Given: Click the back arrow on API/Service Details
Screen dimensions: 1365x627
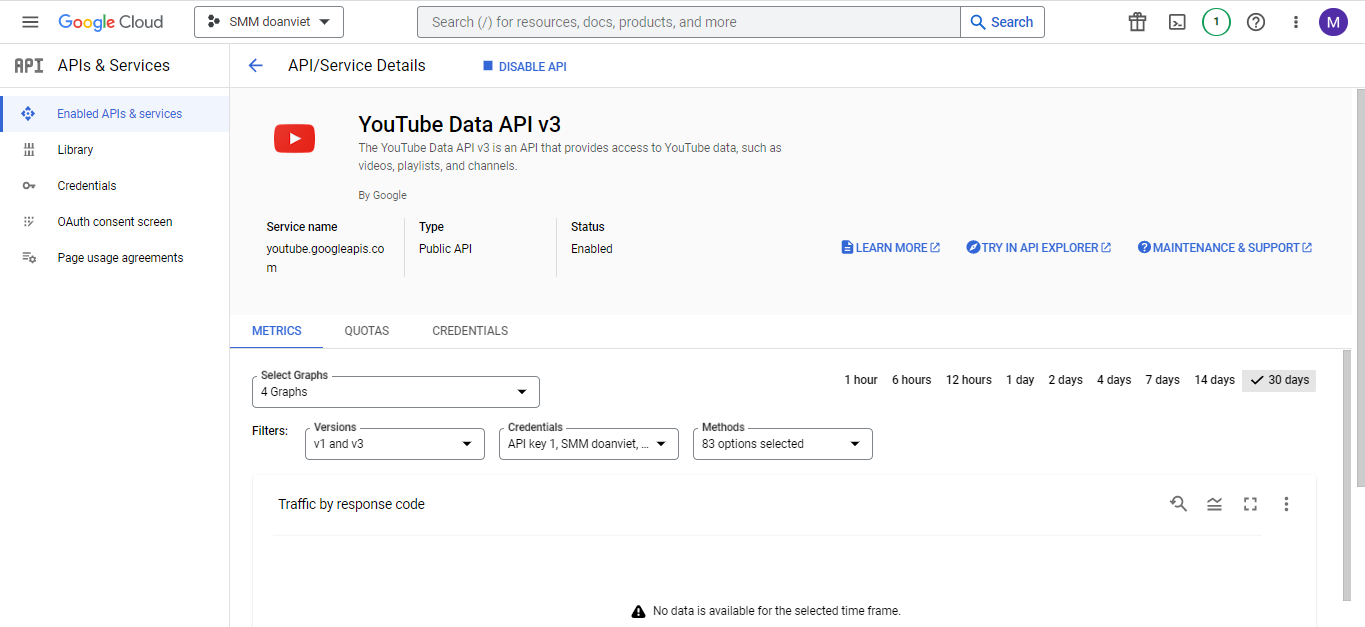Looking at the screenshot, I should click(255, 65).
